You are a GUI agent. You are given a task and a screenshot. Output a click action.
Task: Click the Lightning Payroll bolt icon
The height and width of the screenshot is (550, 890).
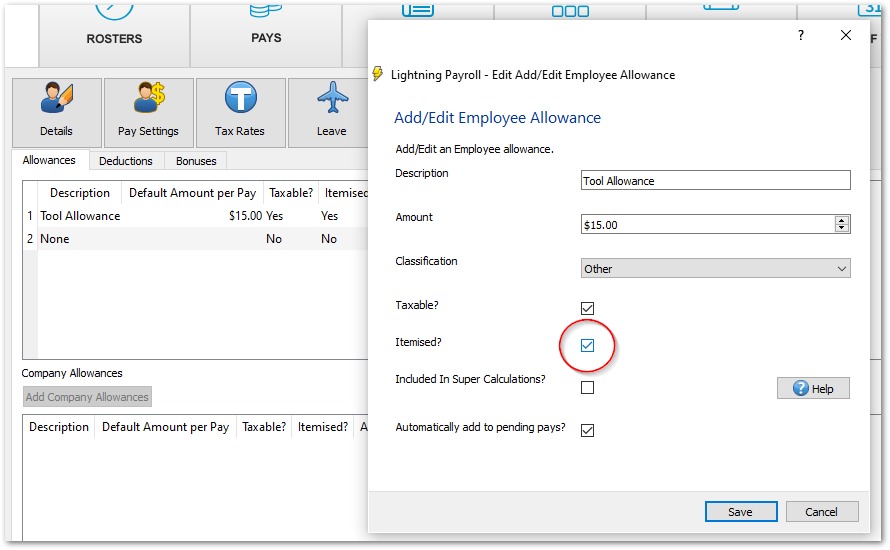point(377,74)
